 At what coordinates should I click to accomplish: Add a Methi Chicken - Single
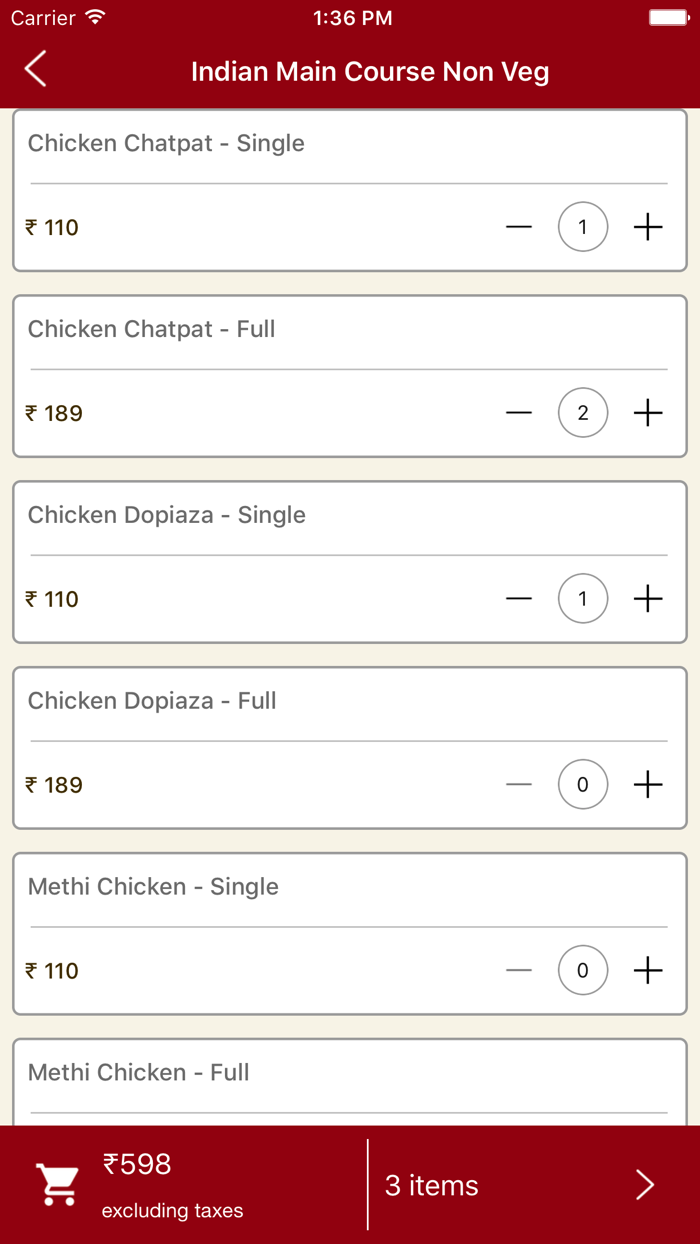(648, 970)
